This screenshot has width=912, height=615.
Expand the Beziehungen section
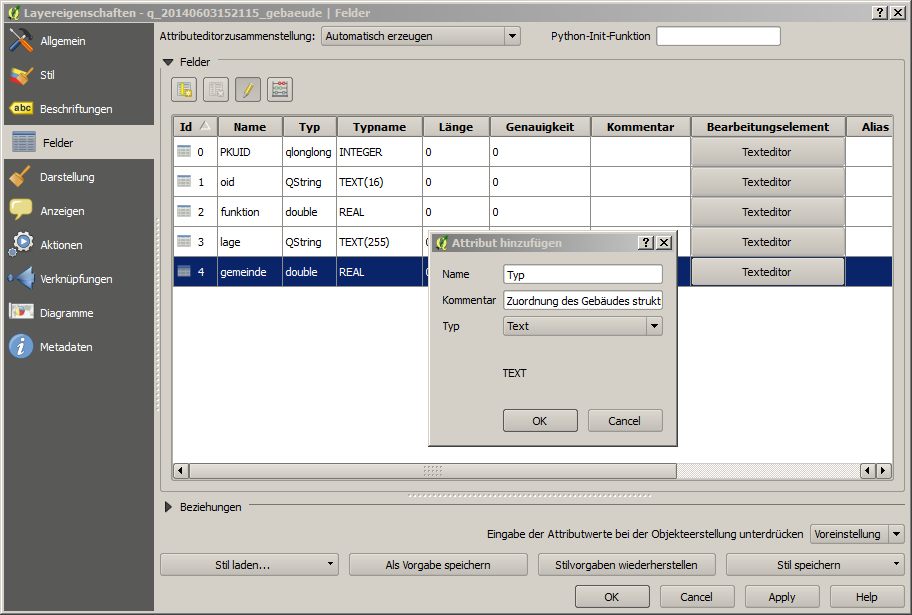click(169, 507)
